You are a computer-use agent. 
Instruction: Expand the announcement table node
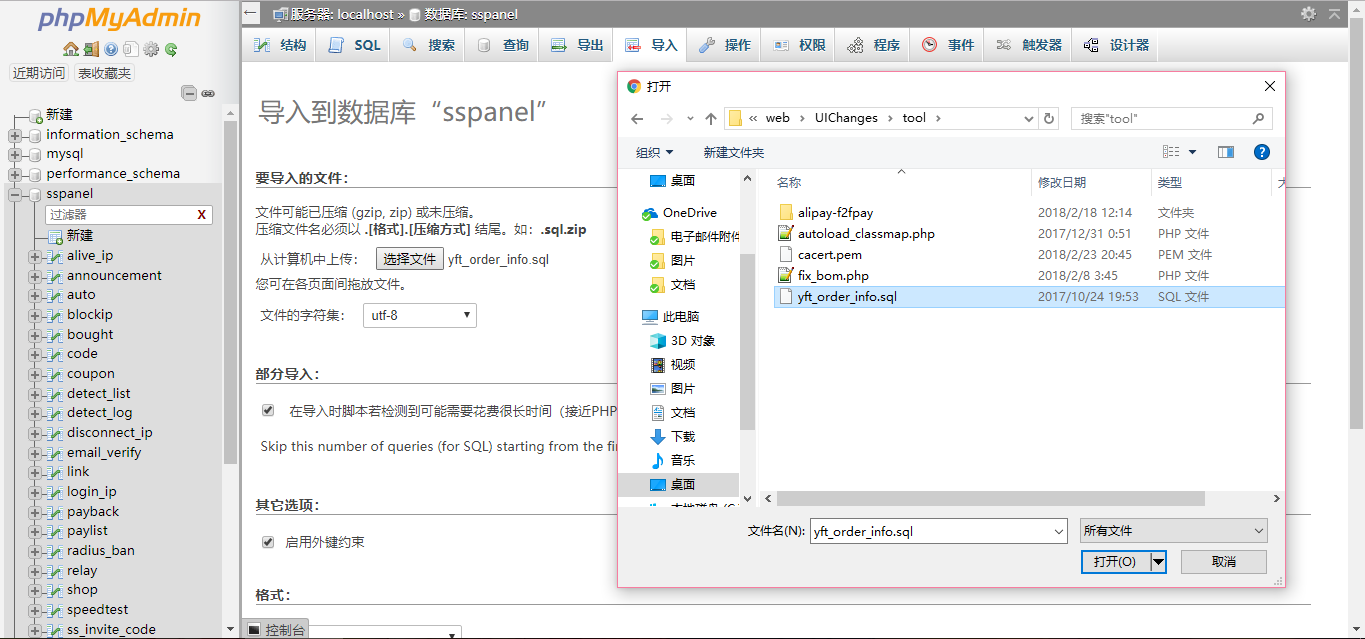[35, 276]
